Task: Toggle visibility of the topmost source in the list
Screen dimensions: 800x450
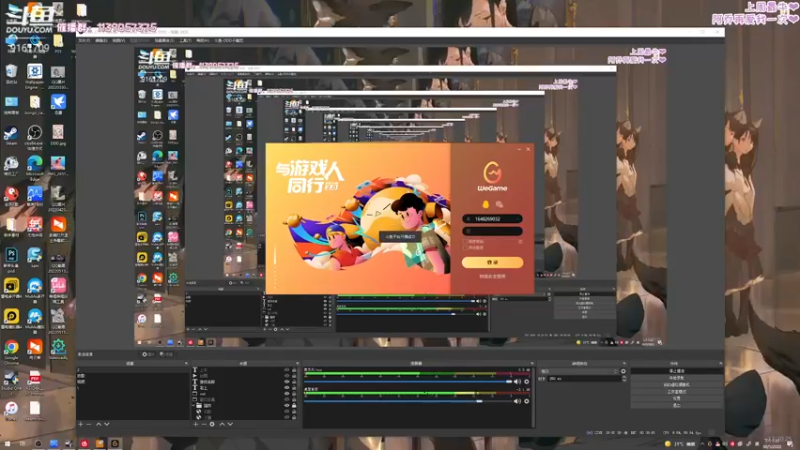Action: (x=286, y=369)
